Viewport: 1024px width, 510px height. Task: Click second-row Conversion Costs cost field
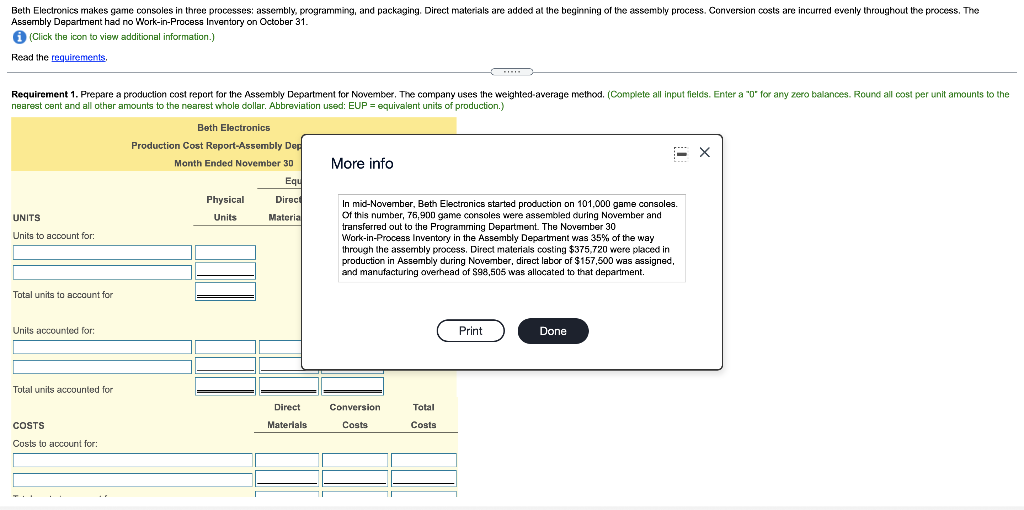(355, 479)
